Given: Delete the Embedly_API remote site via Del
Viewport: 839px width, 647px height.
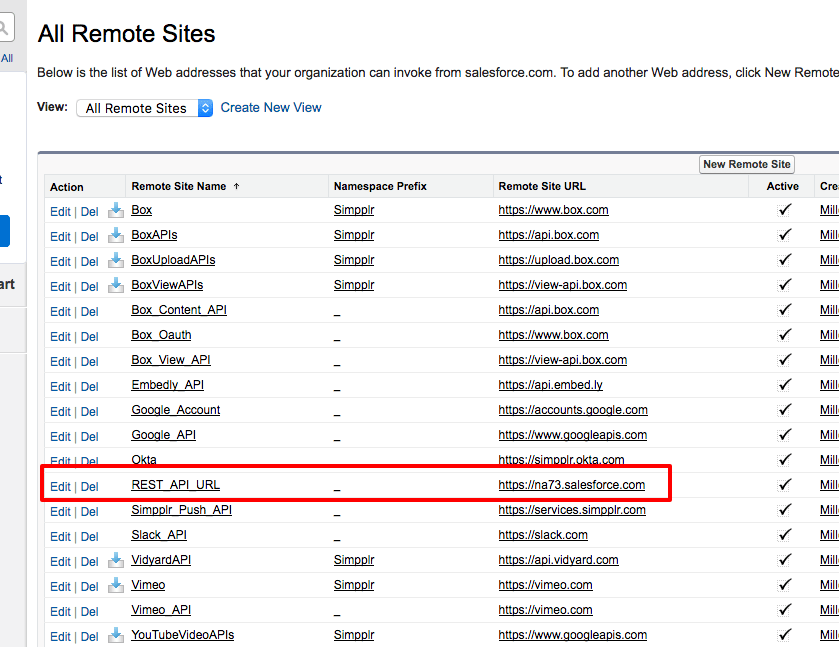Looking at the screenshot, I should click(89, 385).
